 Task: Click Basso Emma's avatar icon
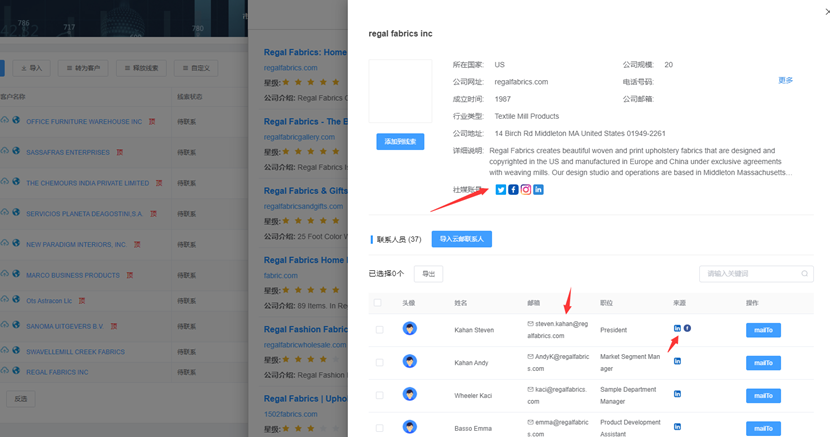409,427
